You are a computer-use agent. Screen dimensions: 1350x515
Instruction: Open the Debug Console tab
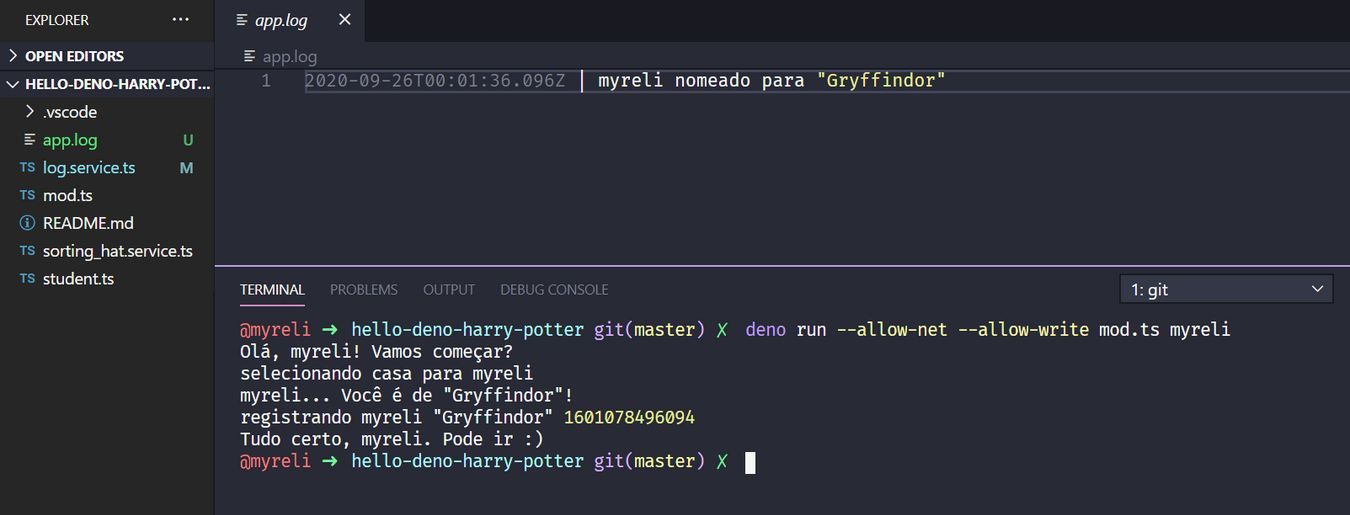click(554, 290)
